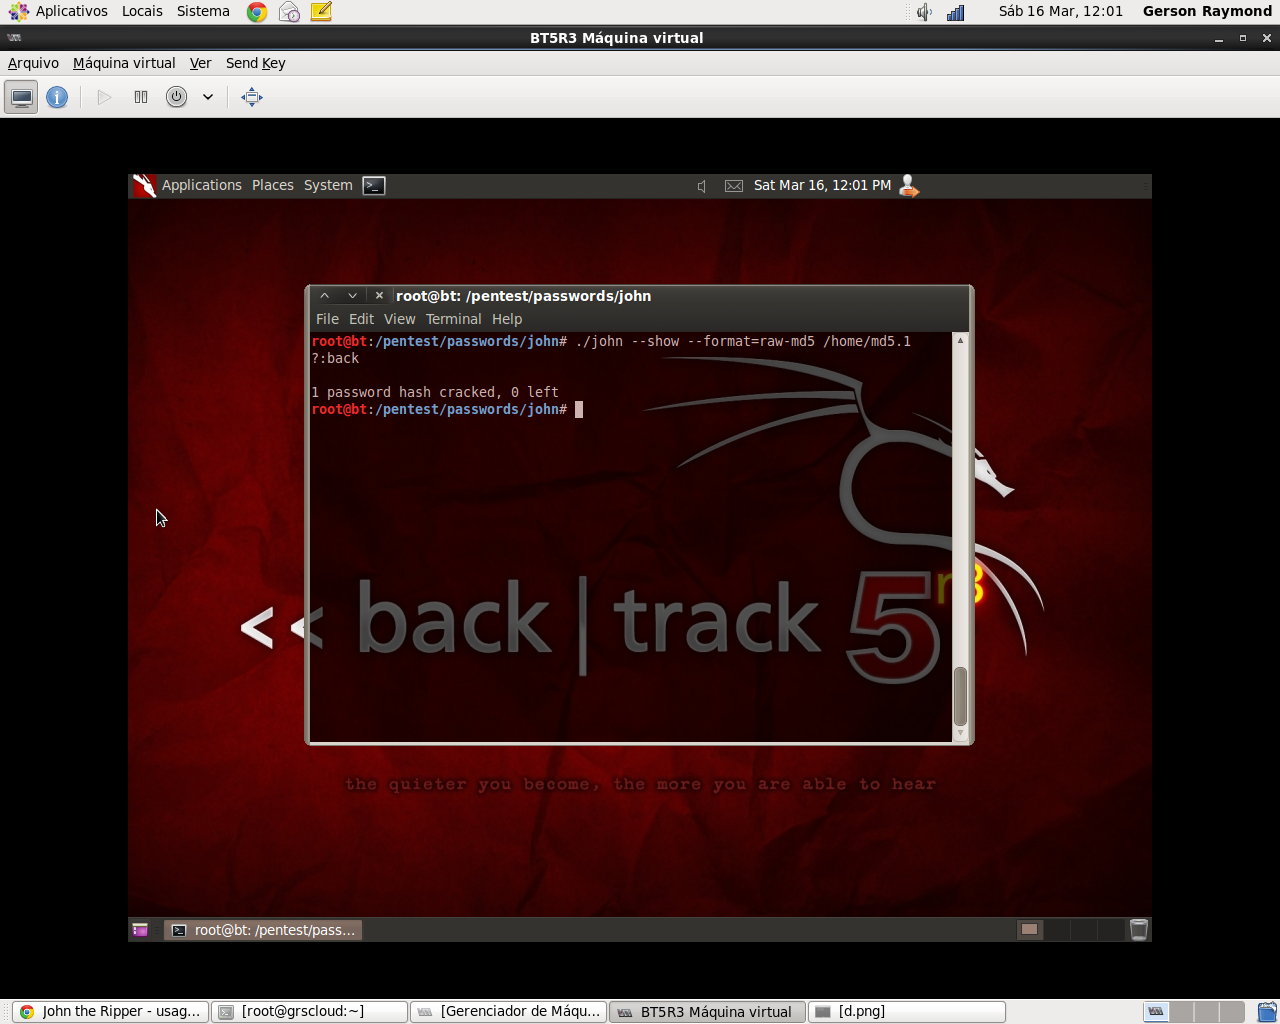Image resolution: width=1280 pixels, height=1024 pixels.
Task: Click the guest volume speaker icon
Action: pyautogui.click(x=702, y=186)
